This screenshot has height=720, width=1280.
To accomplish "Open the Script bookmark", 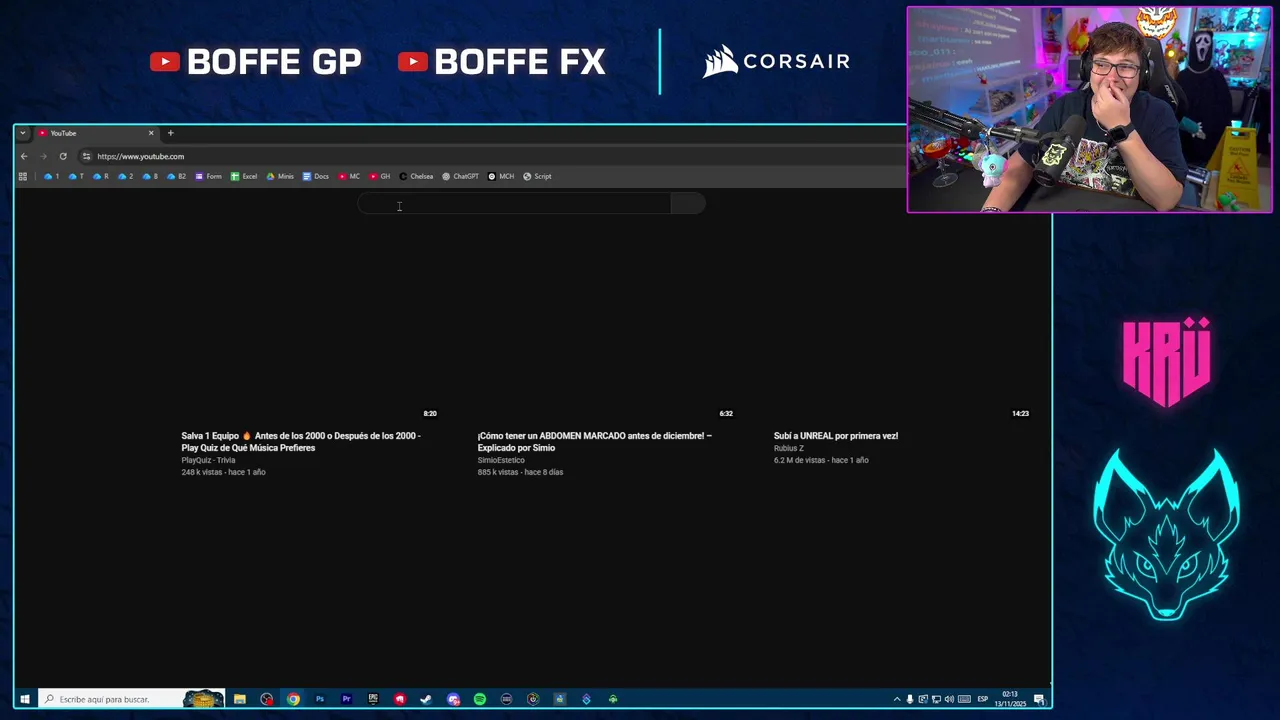I will click(x=537, y=176).
